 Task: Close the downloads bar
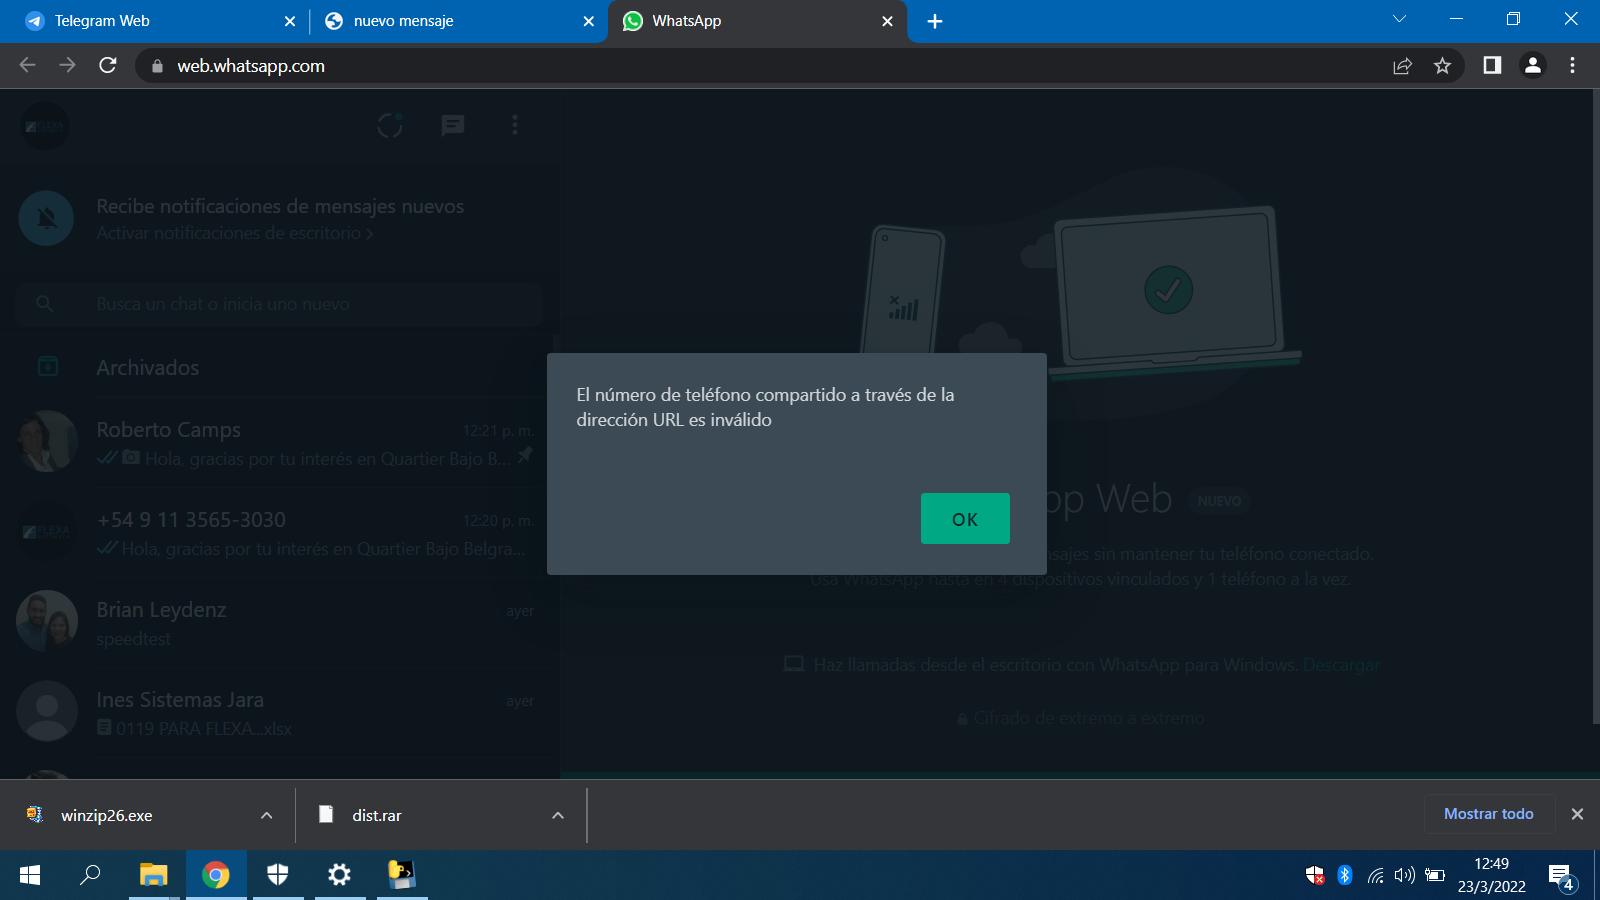pyautogui.click(x=1577, y=814)
